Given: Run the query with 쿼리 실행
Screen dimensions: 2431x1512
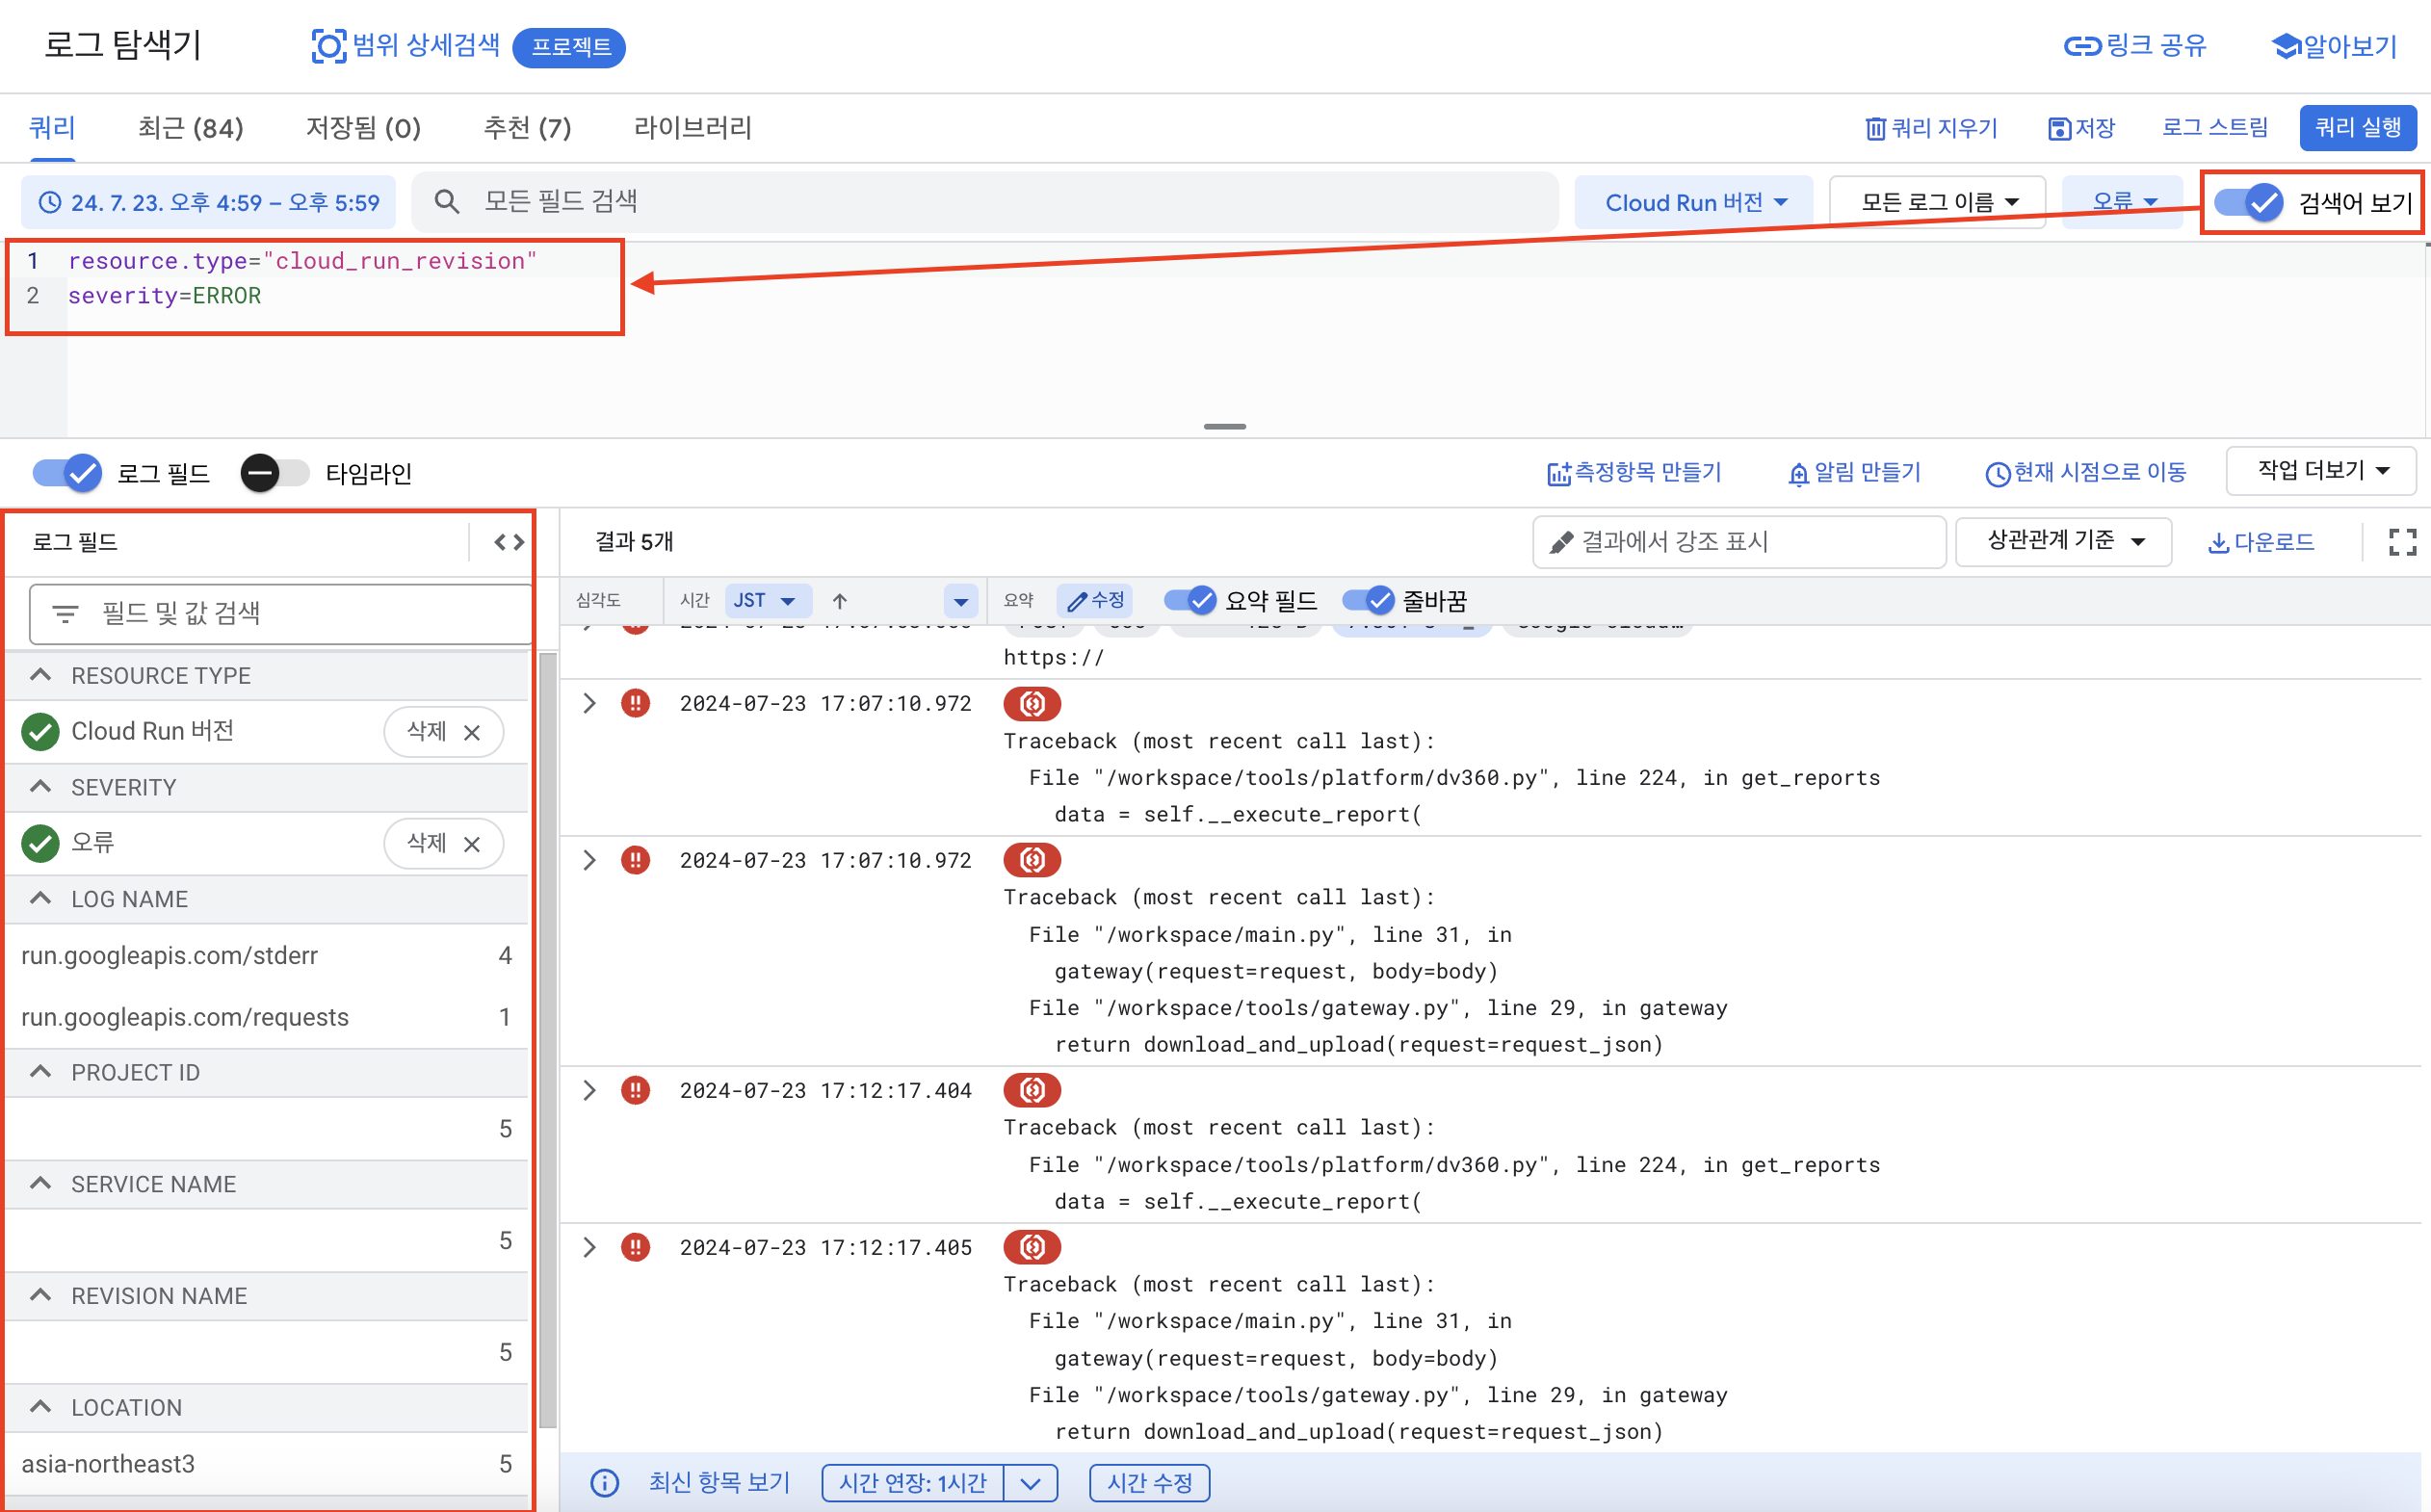Looking at the screenshot, I should click(x=2357, y=128).
